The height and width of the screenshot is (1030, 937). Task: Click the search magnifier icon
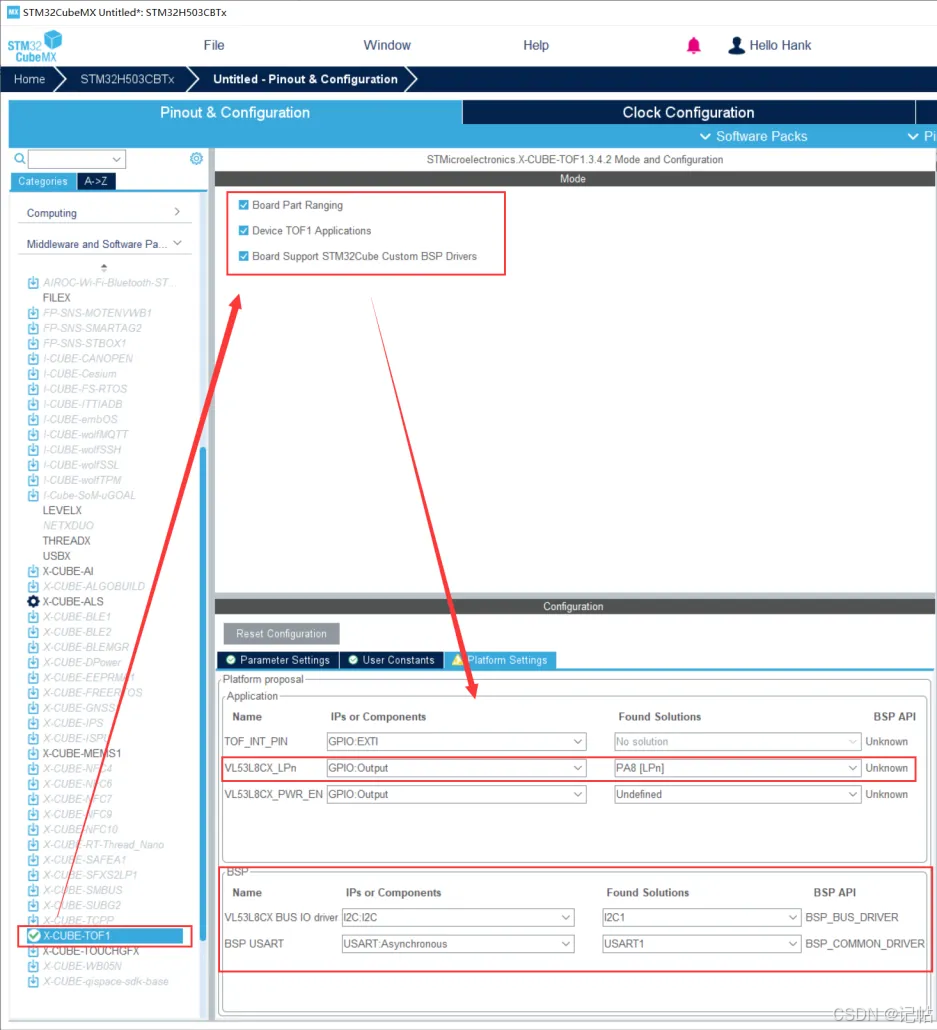click(20, 158)
